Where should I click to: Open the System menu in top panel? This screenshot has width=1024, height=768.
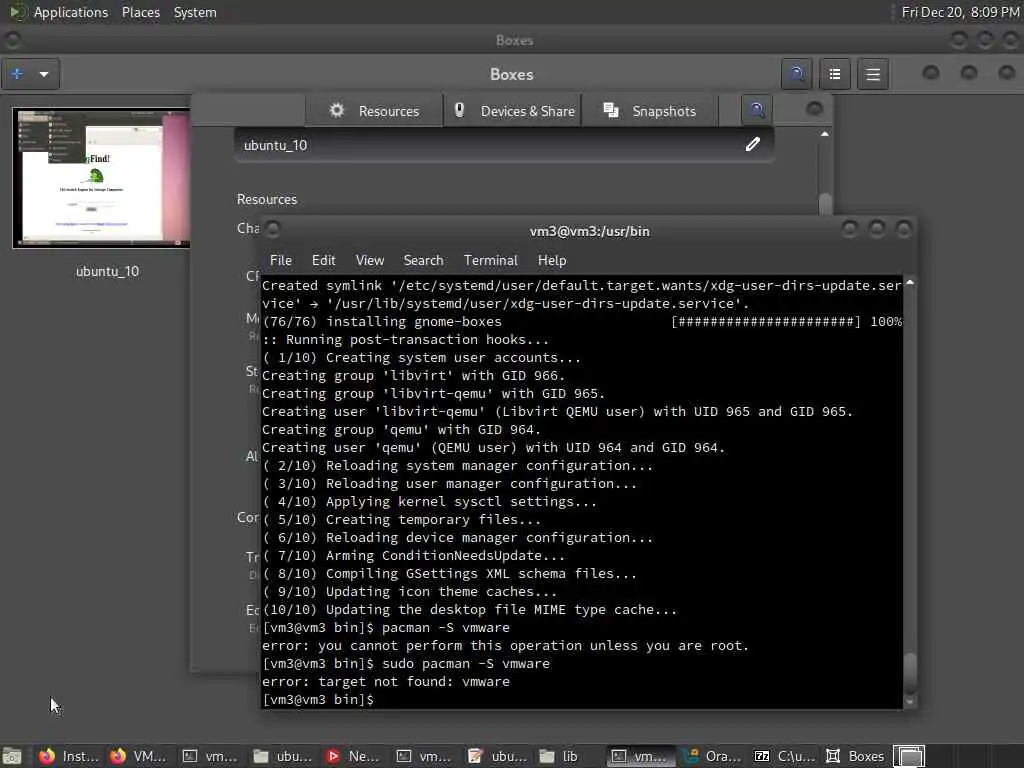coord(195,12)
